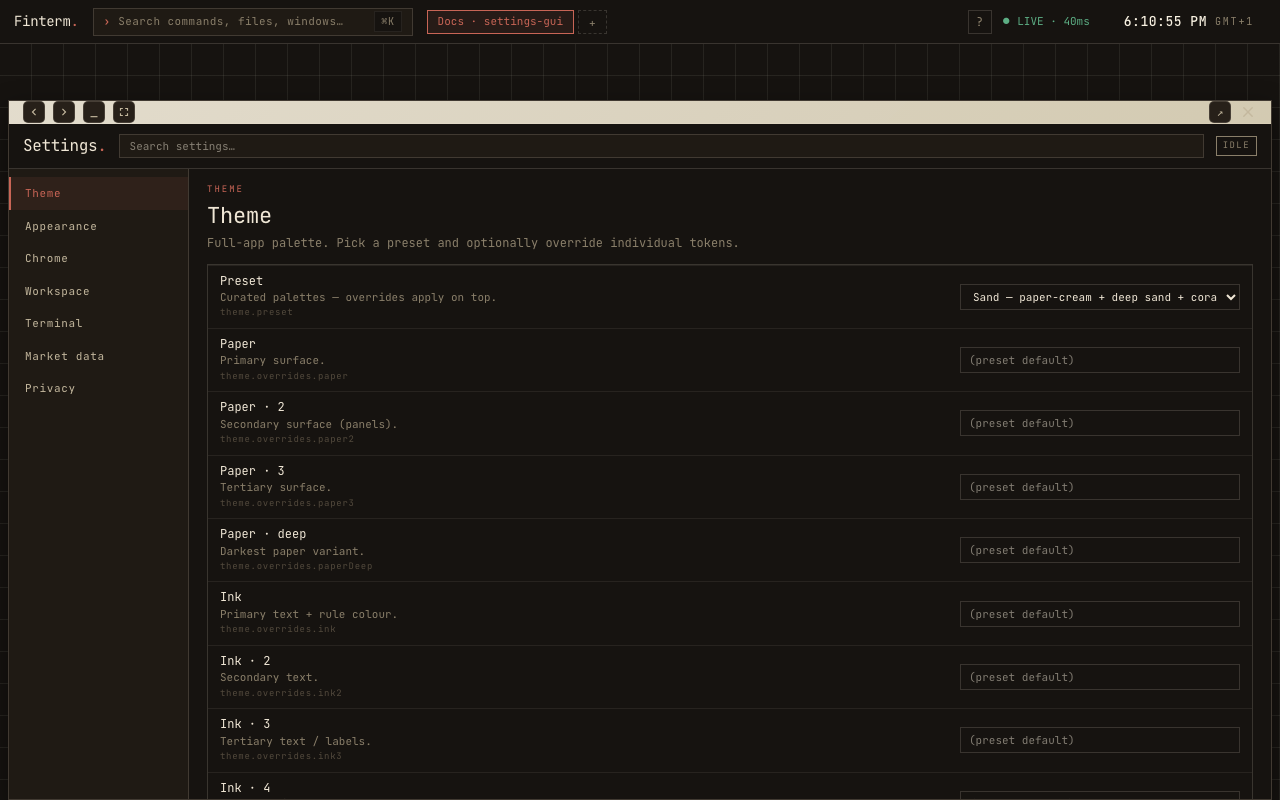1280x800 pixels.
Task: Open the Market data settings section
Action: 99,356
